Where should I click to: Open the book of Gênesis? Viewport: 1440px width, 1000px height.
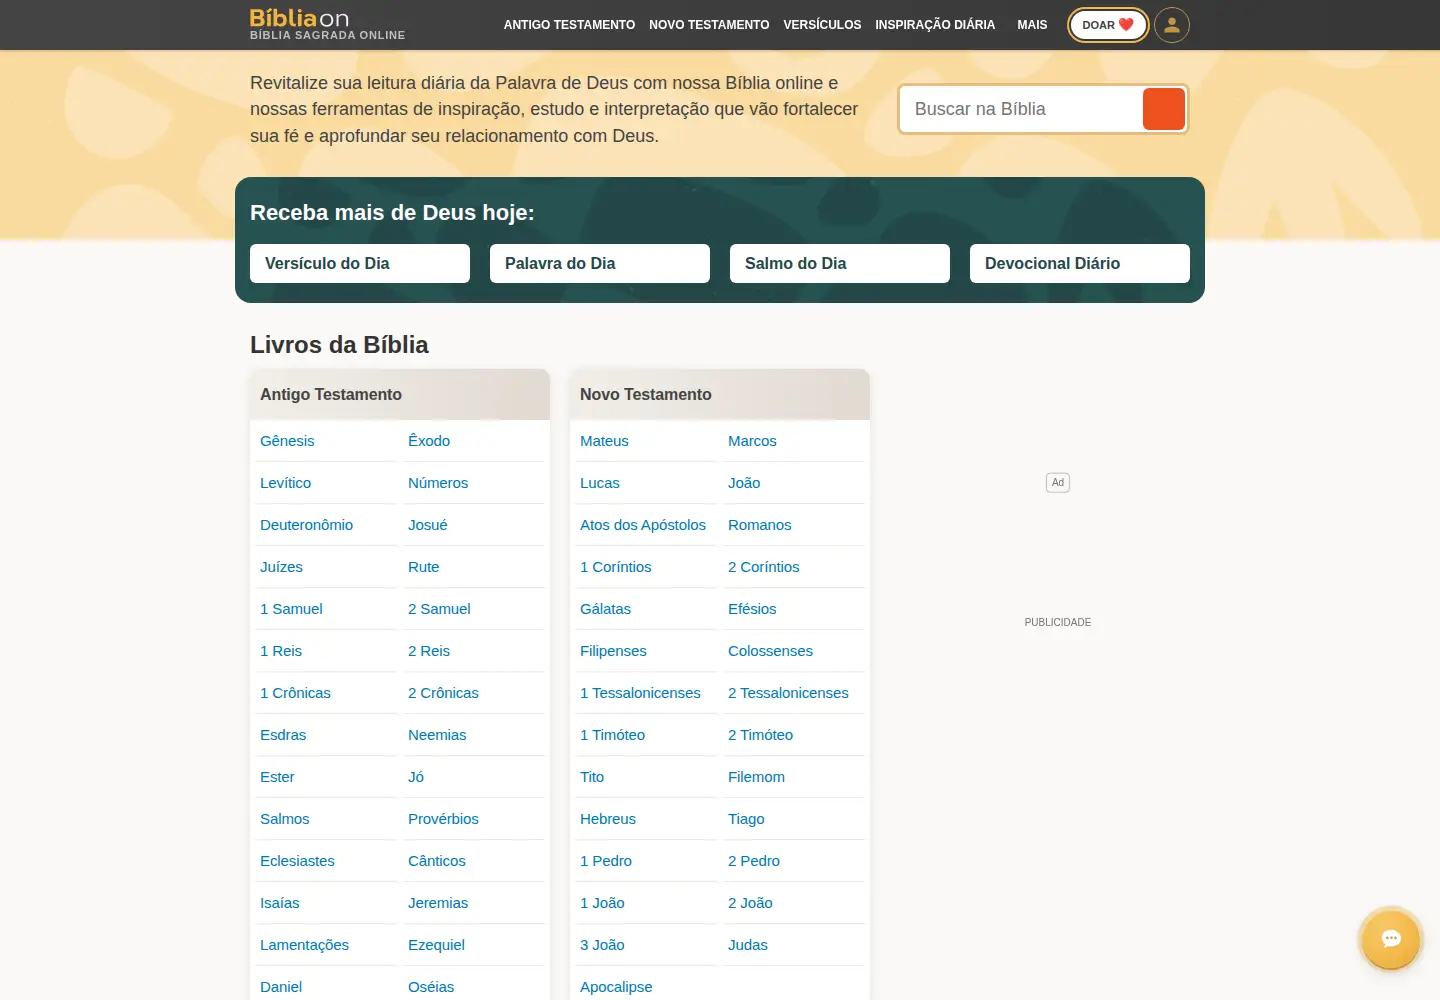click(x=287, y=441)
